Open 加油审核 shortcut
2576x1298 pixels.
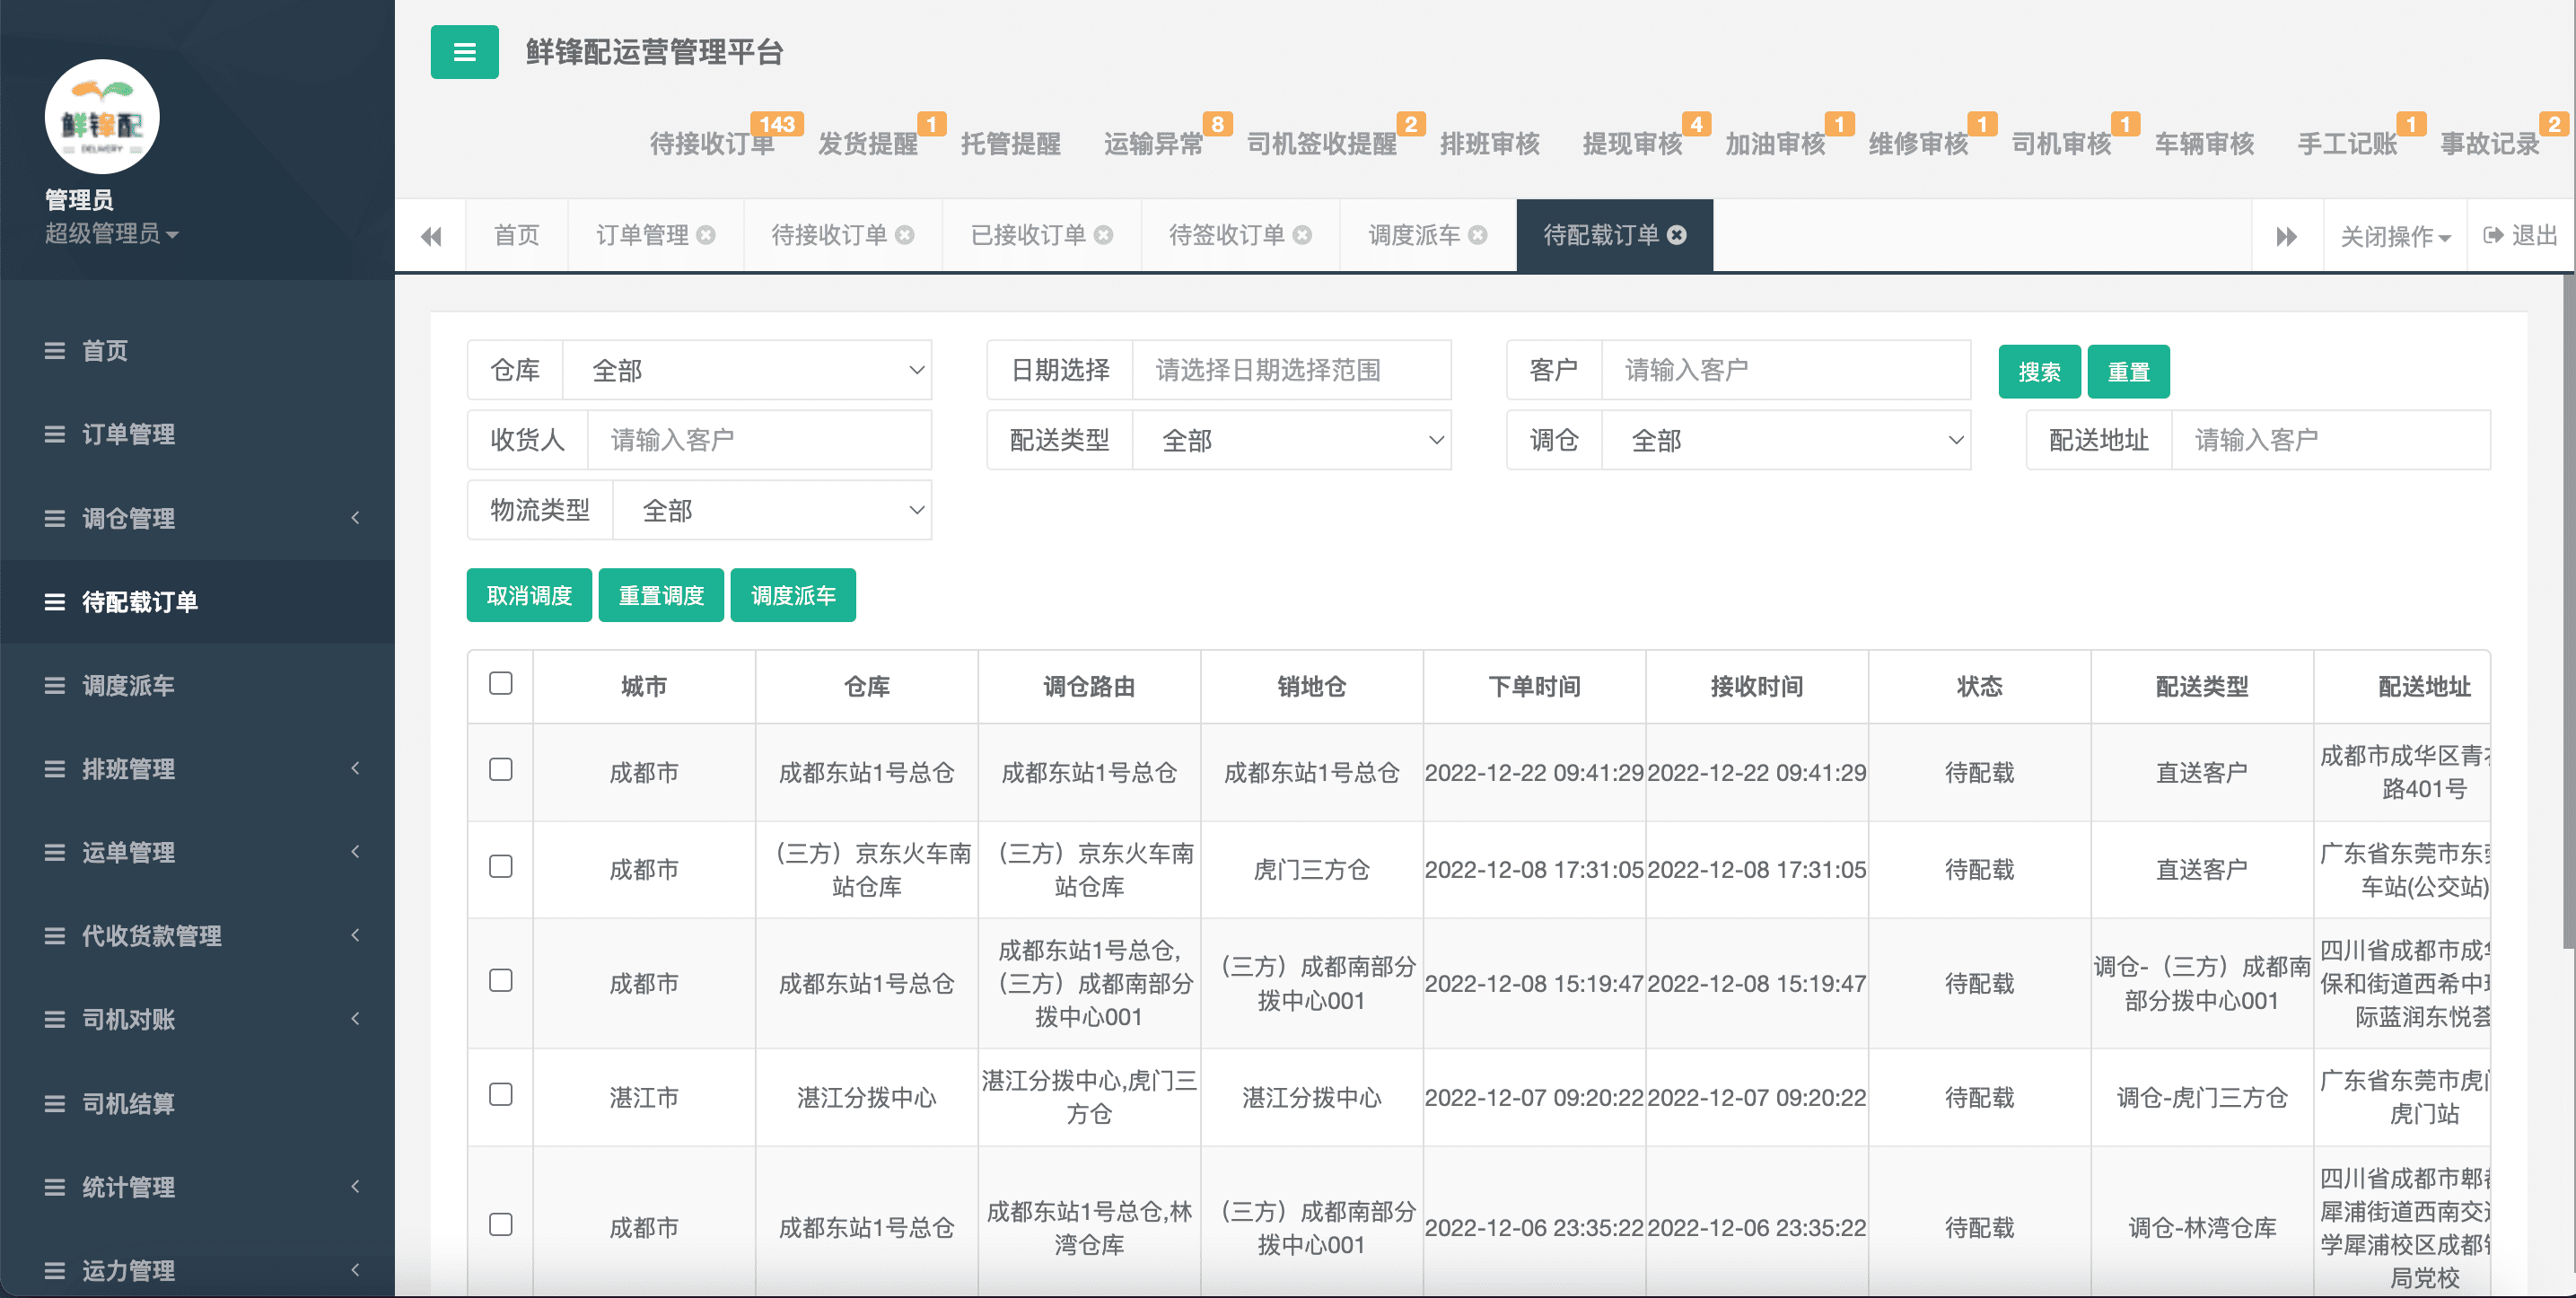point(1776,144)
